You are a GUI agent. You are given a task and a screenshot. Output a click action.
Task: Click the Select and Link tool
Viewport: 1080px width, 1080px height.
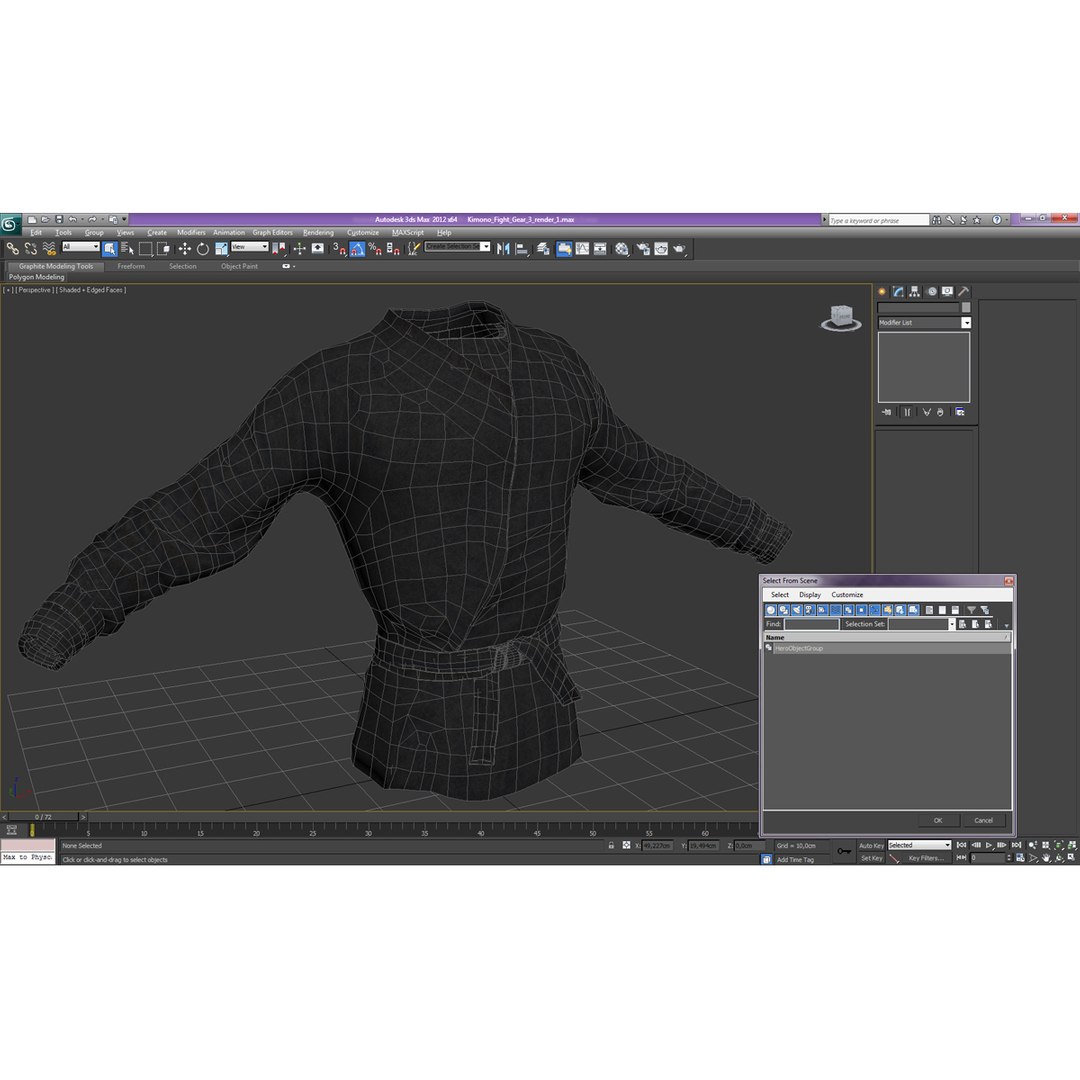[12, 249]
